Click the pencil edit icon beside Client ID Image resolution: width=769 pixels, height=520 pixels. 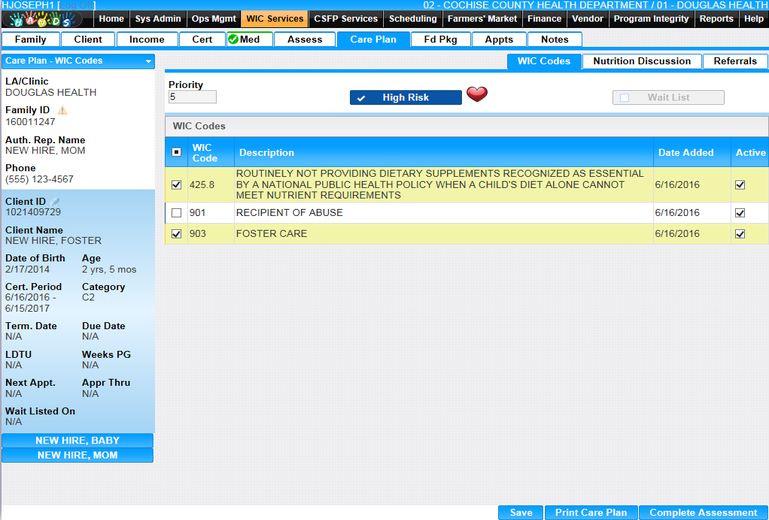tap(57, 201)
